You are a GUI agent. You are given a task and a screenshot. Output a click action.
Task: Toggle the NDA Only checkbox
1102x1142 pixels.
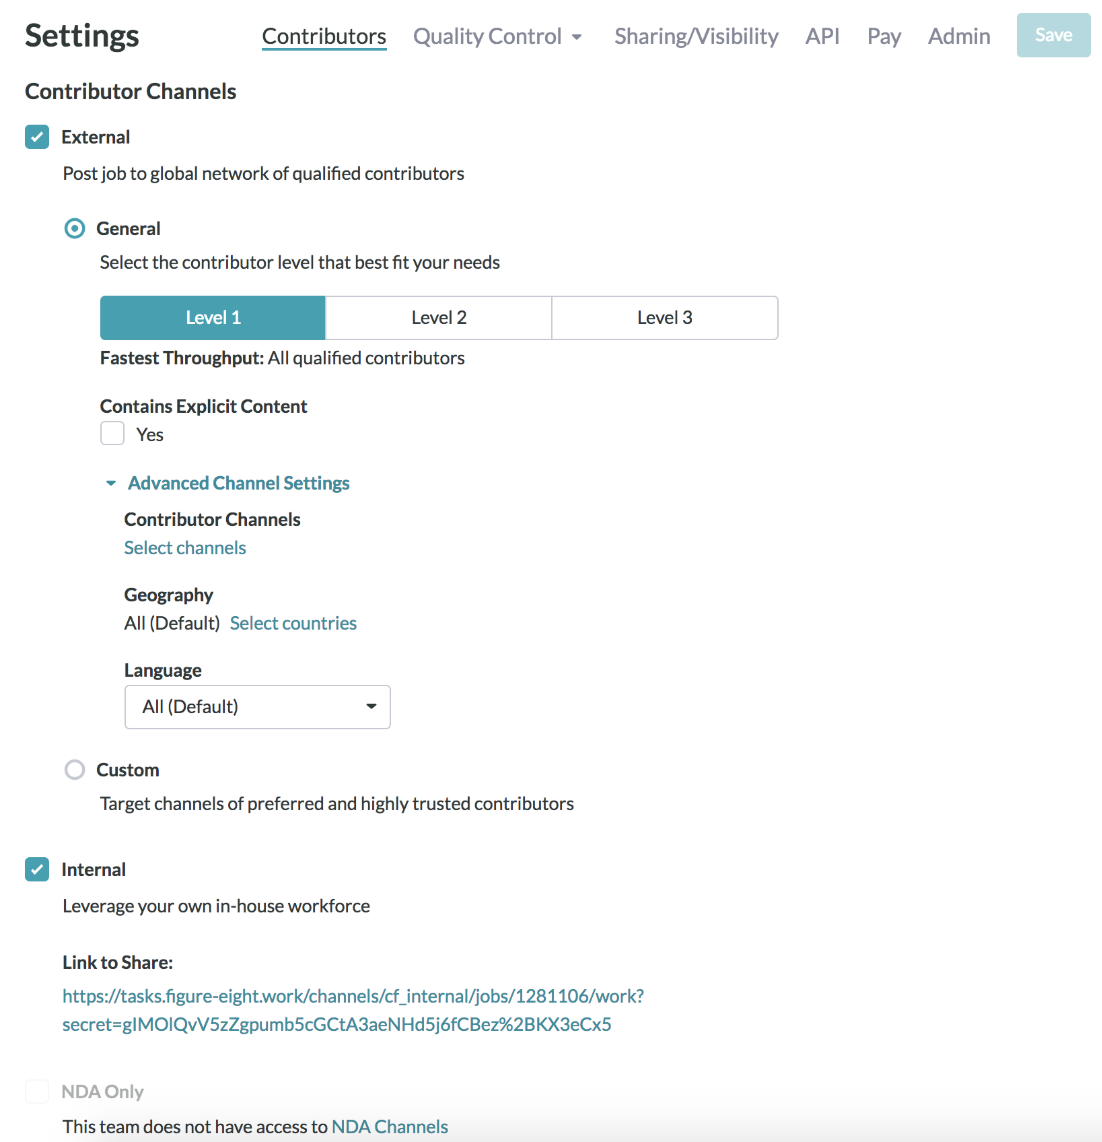[36, 1091]
